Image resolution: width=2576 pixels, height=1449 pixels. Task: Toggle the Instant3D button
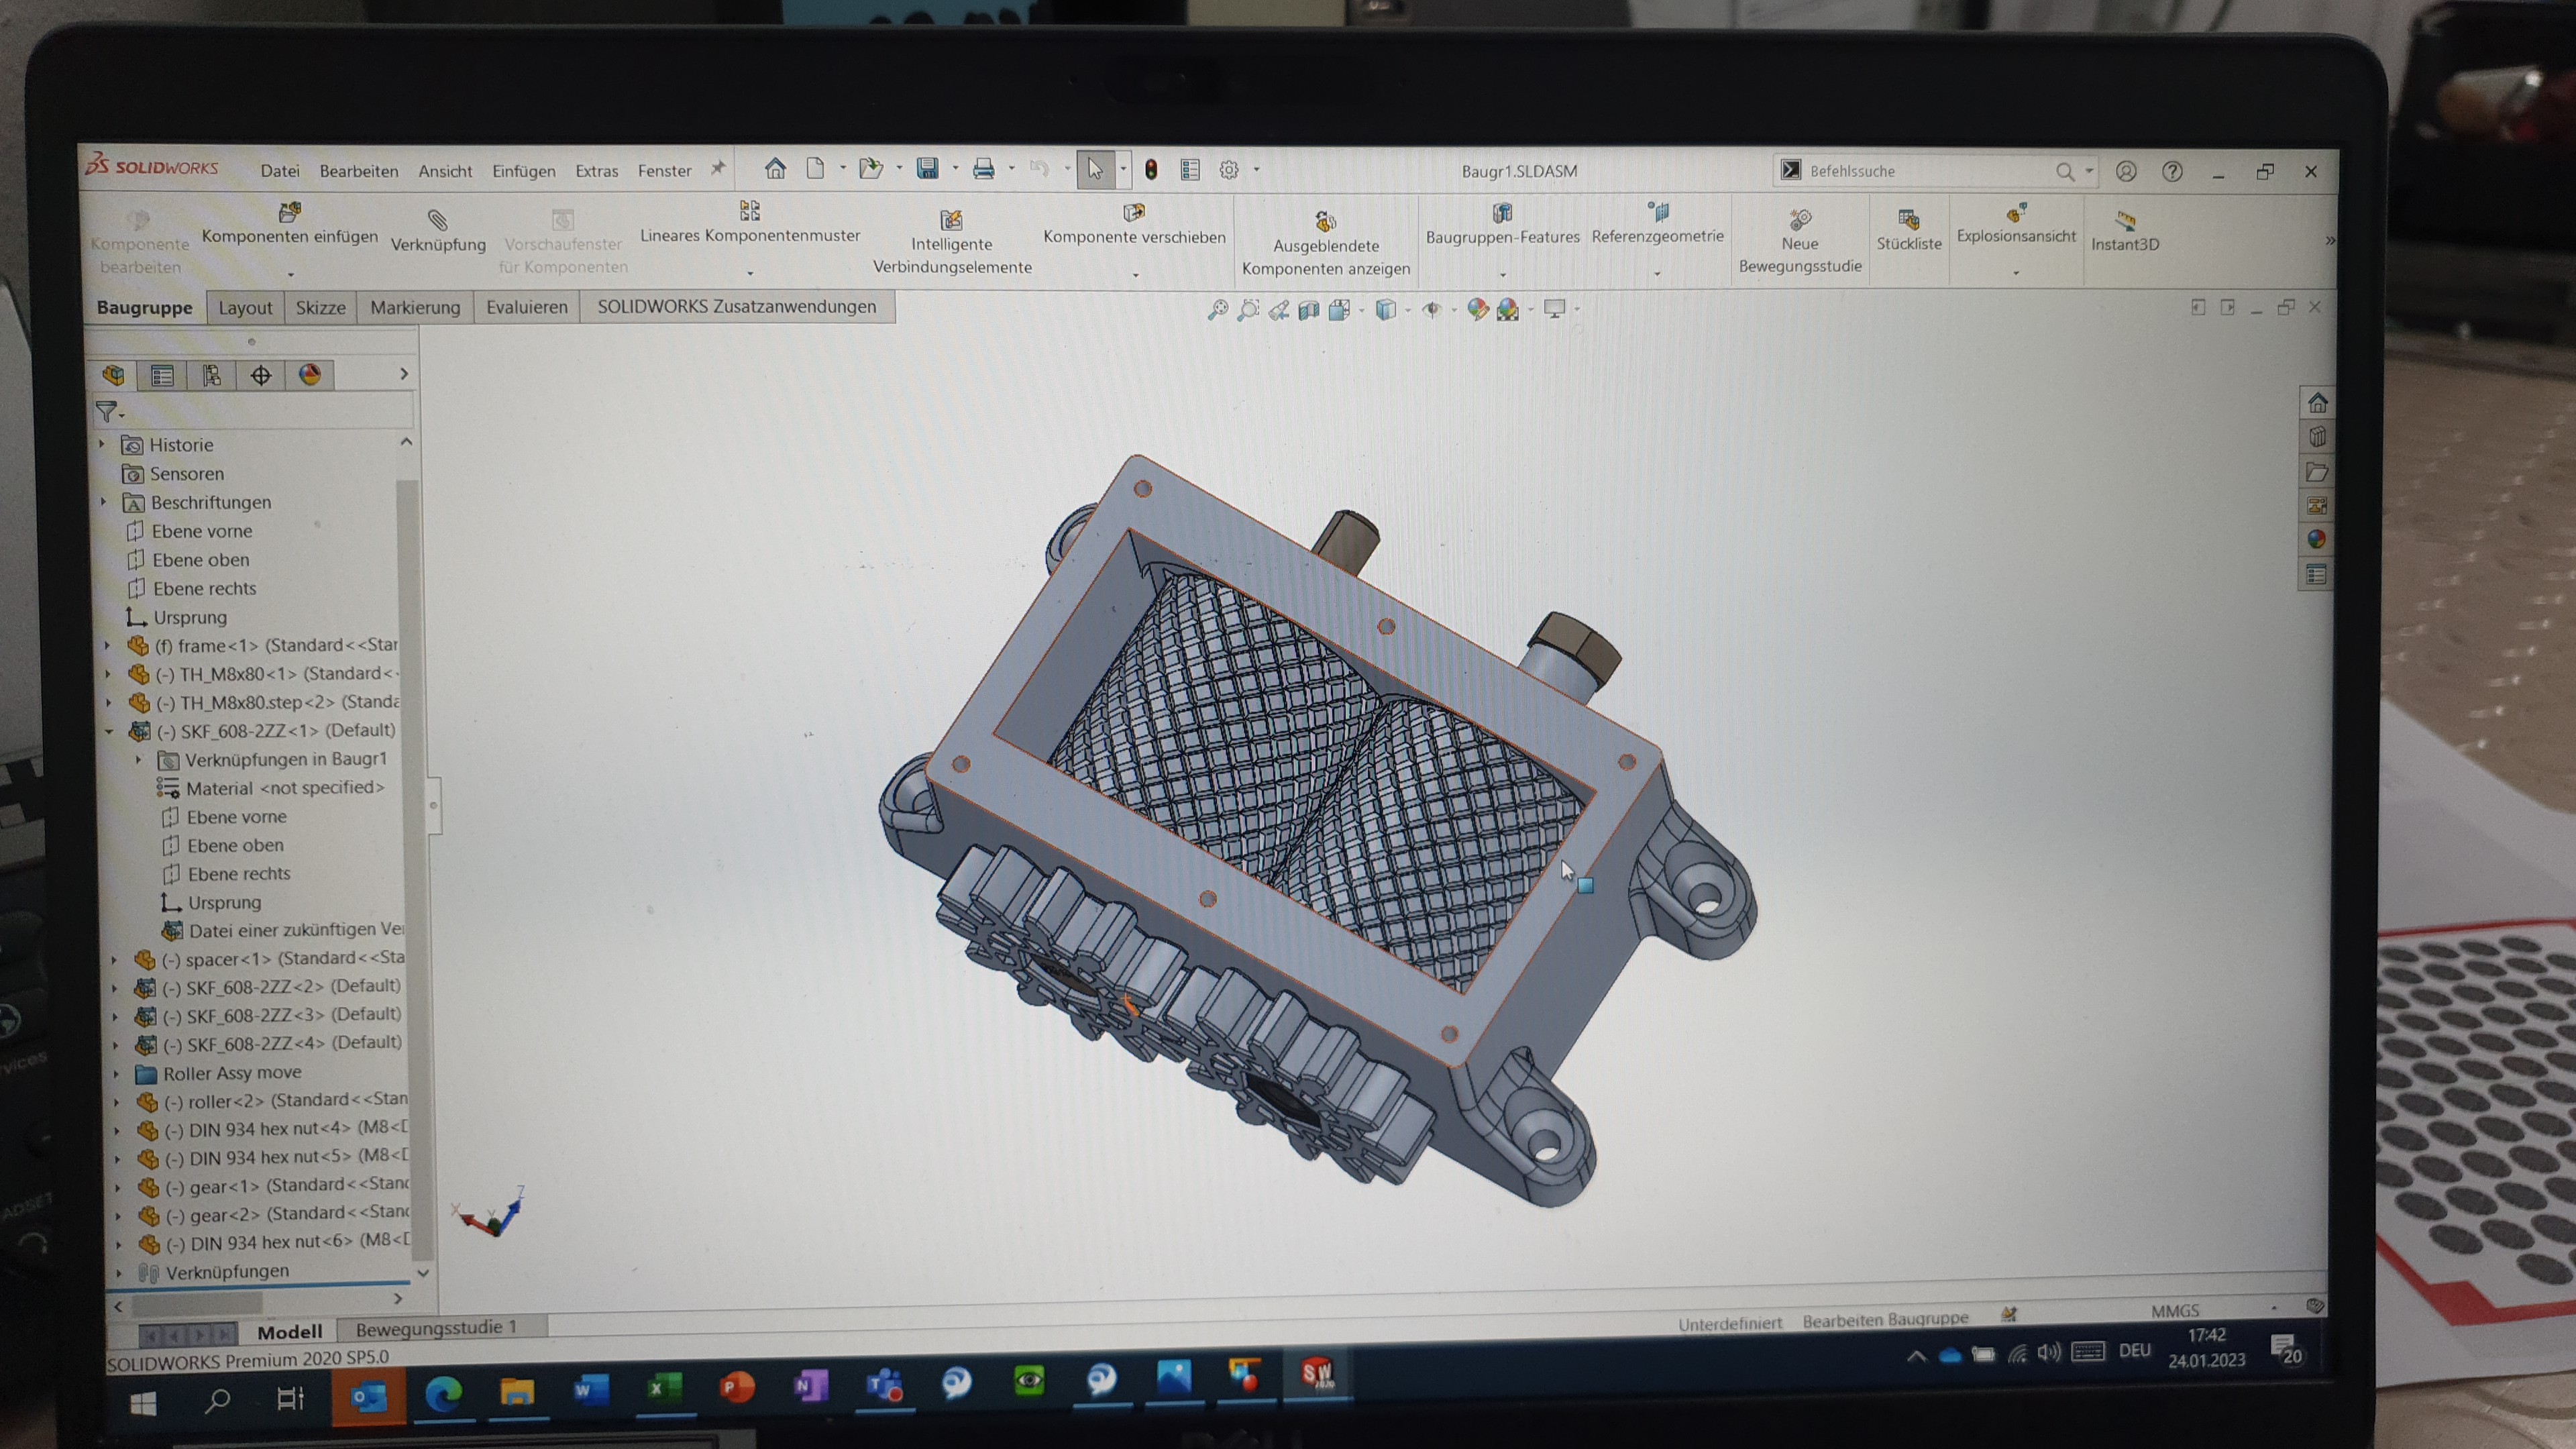tap(2125, 221)
